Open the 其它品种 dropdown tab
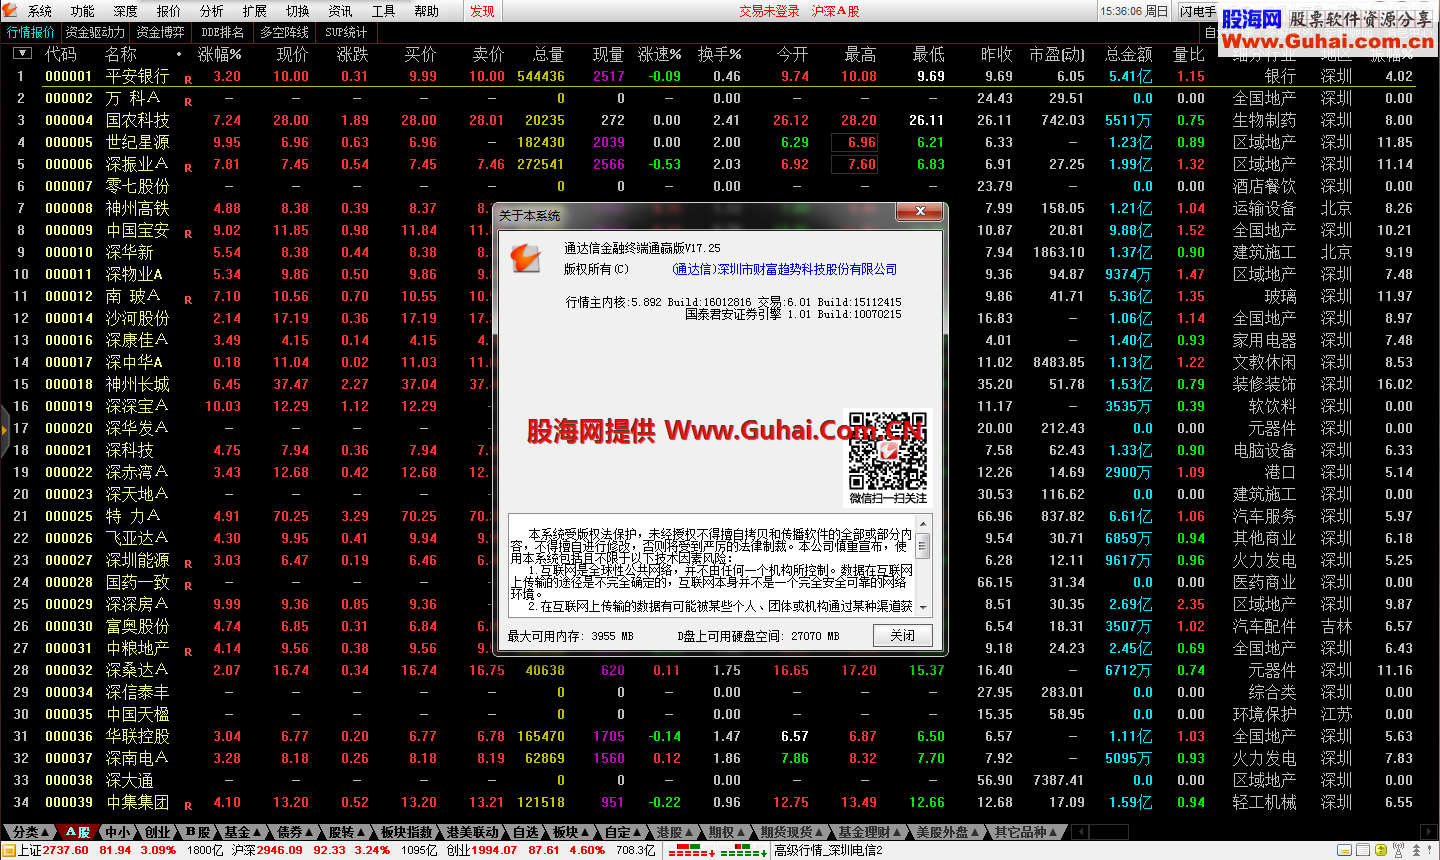Viewport: 1440px width, 860px height. pos(1026,832)
